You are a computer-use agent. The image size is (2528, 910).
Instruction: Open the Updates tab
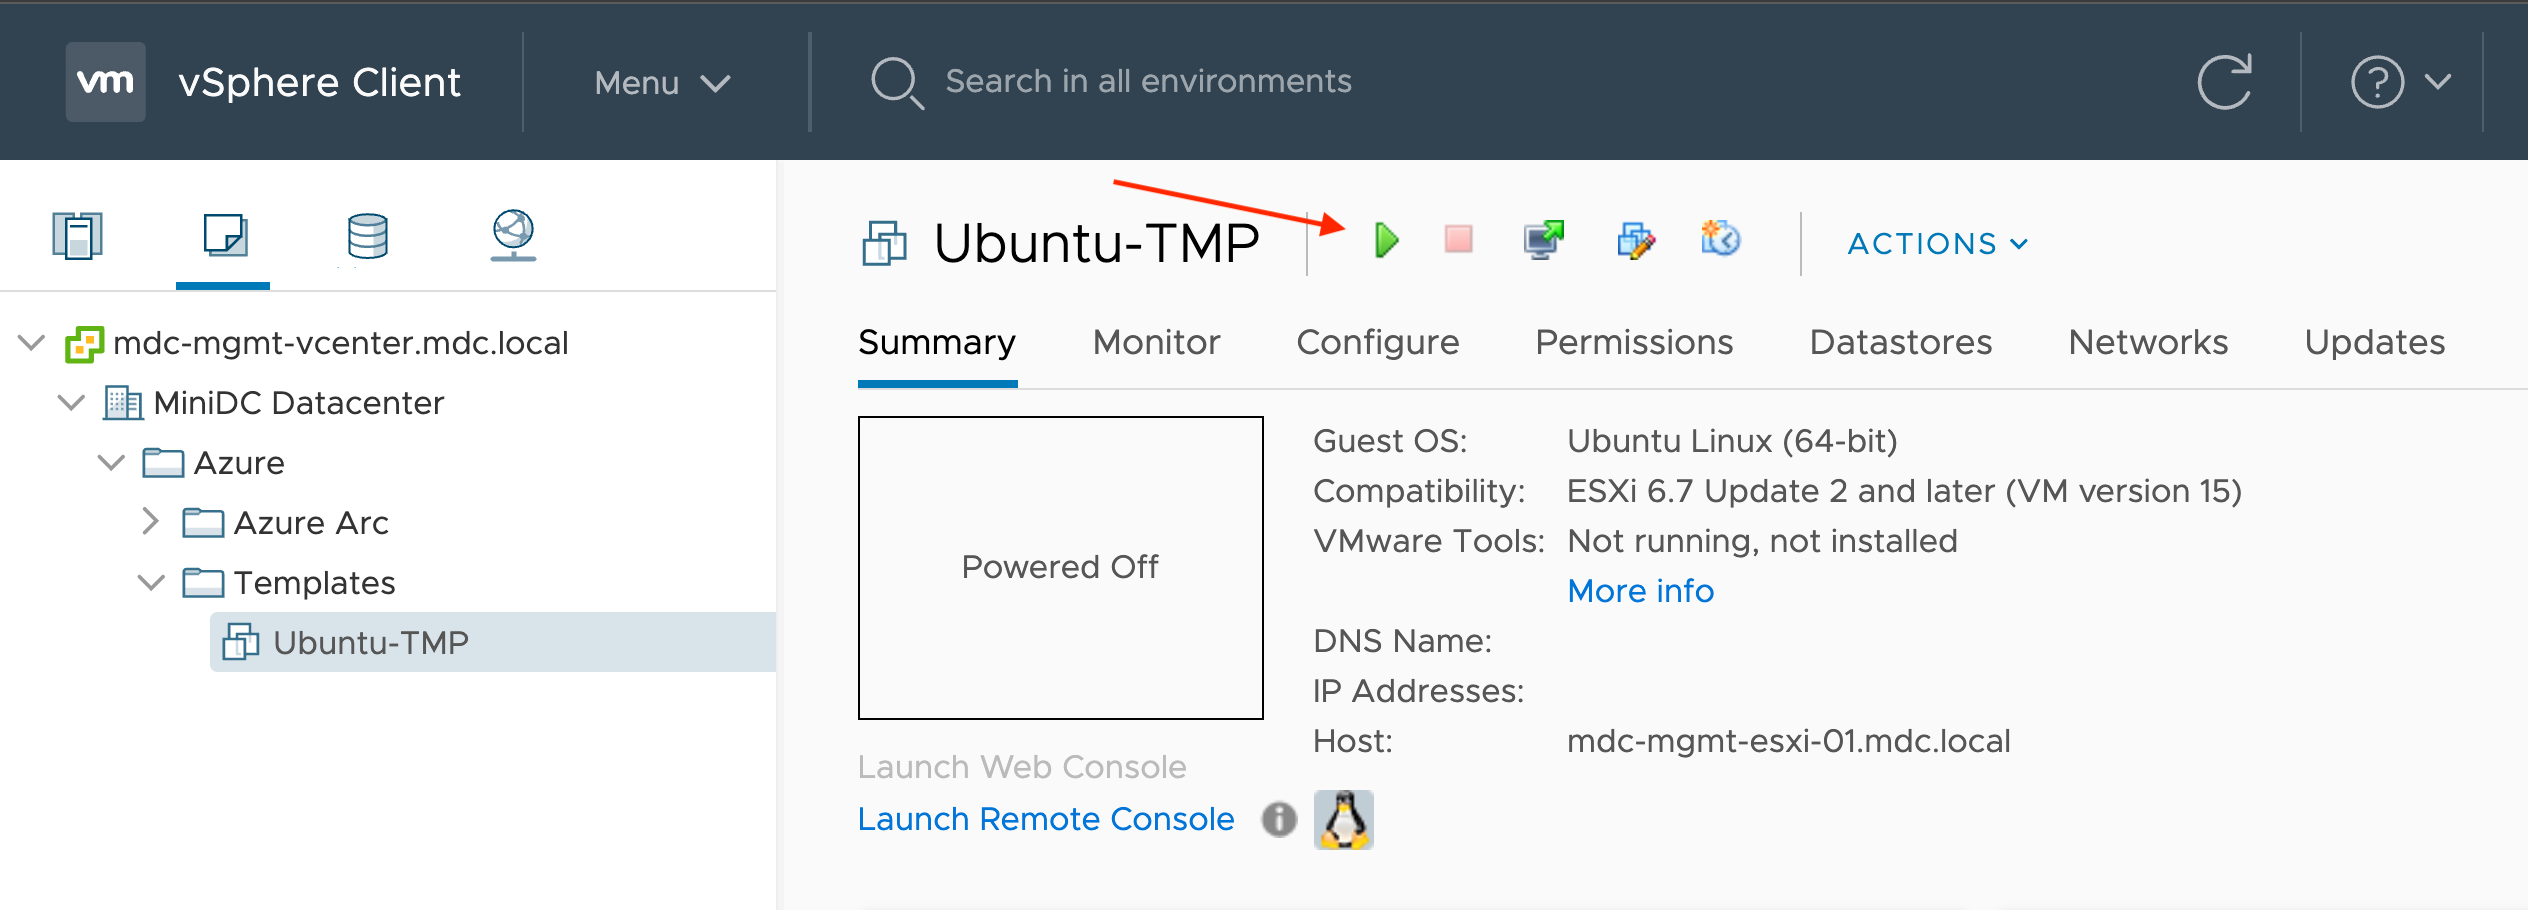(x=2375, y=343)
